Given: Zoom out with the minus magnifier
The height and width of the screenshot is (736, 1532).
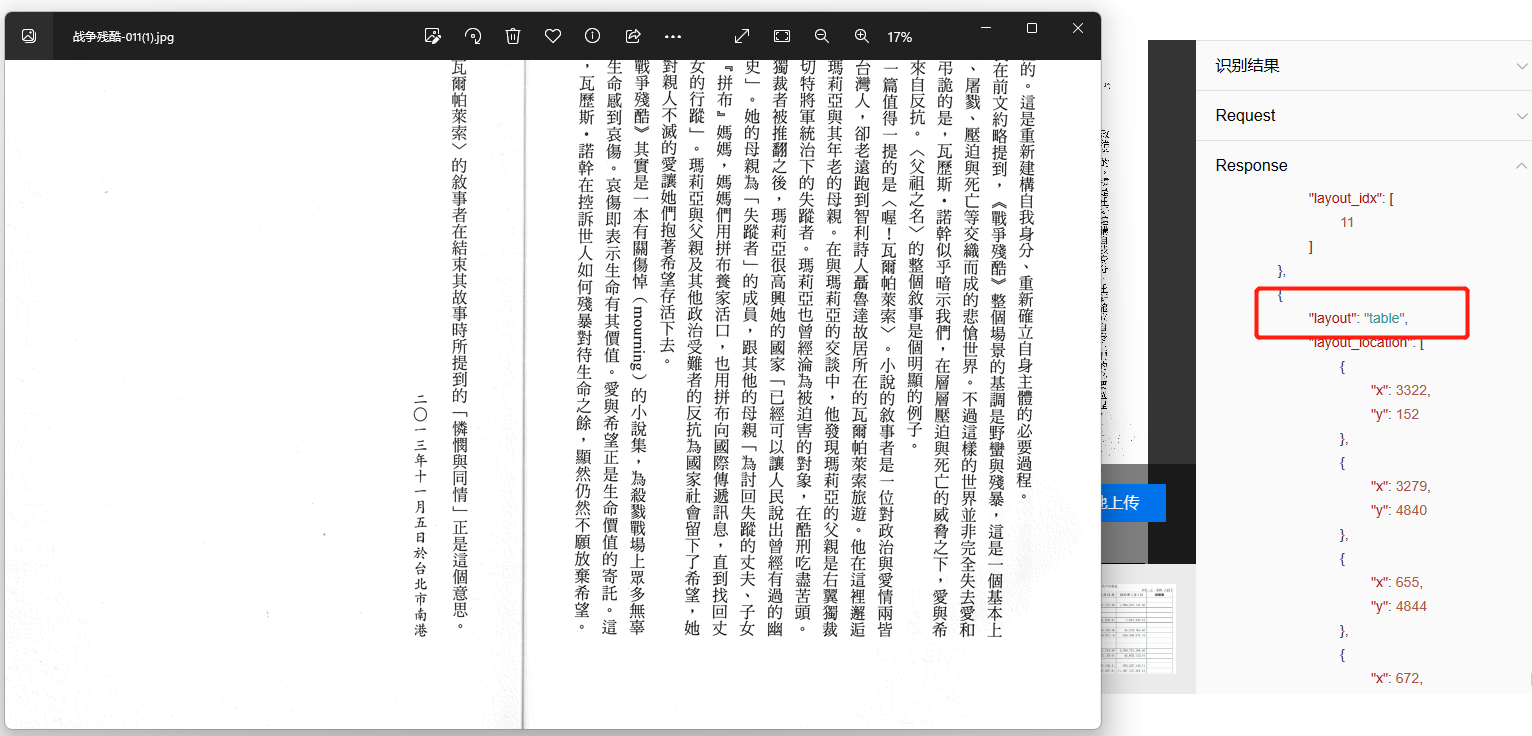Looking at the screenshot, I should (x=822, y=36).
